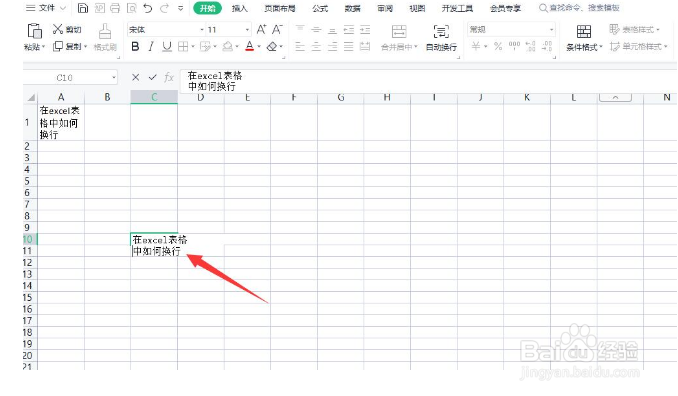Collapse the formula bar with the chevron
678x396 pixels.
(x=615, y=97)
